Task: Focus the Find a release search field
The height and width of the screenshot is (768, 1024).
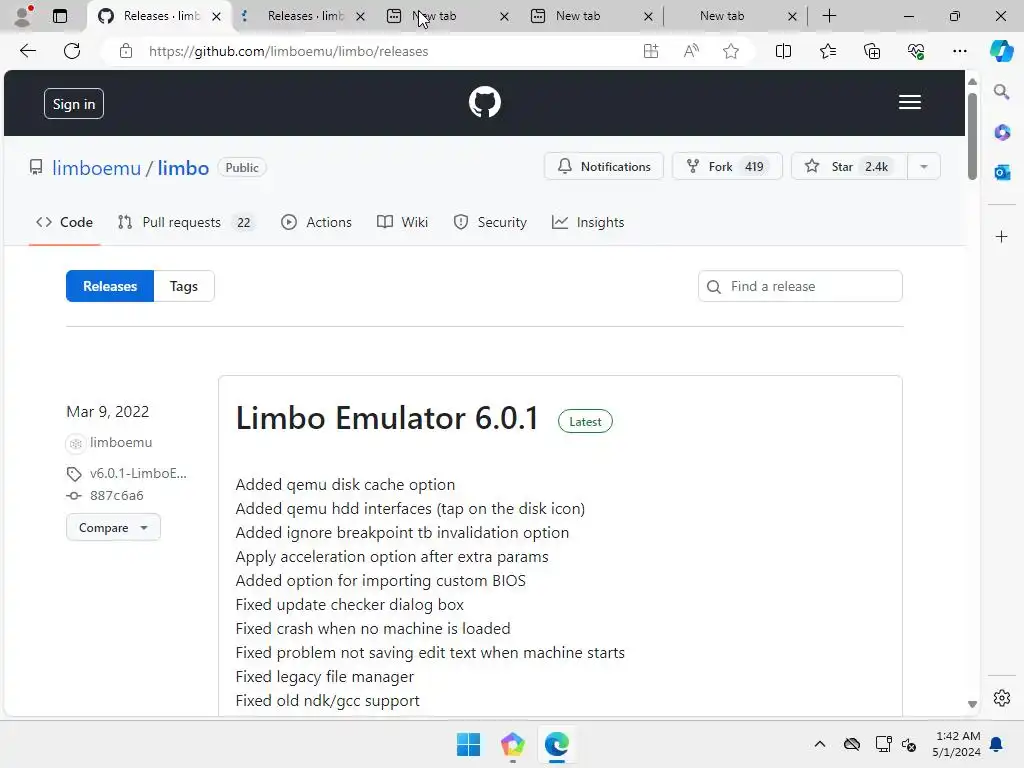Action: [x=800, y=286]
